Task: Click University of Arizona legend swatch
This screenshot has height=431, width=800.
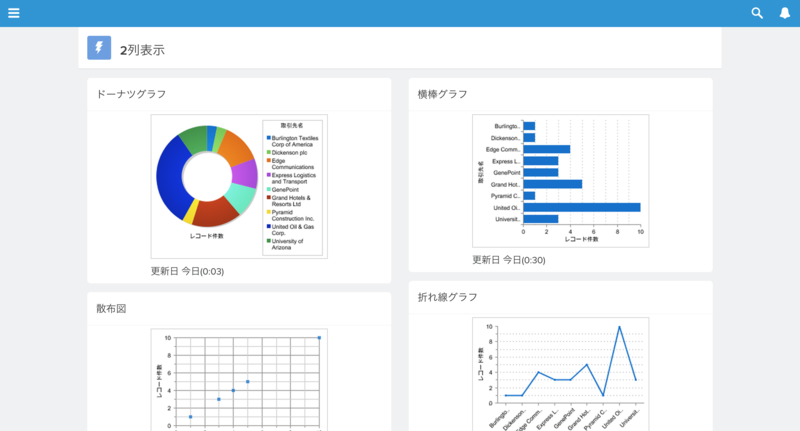Action: tap(269, 241)
